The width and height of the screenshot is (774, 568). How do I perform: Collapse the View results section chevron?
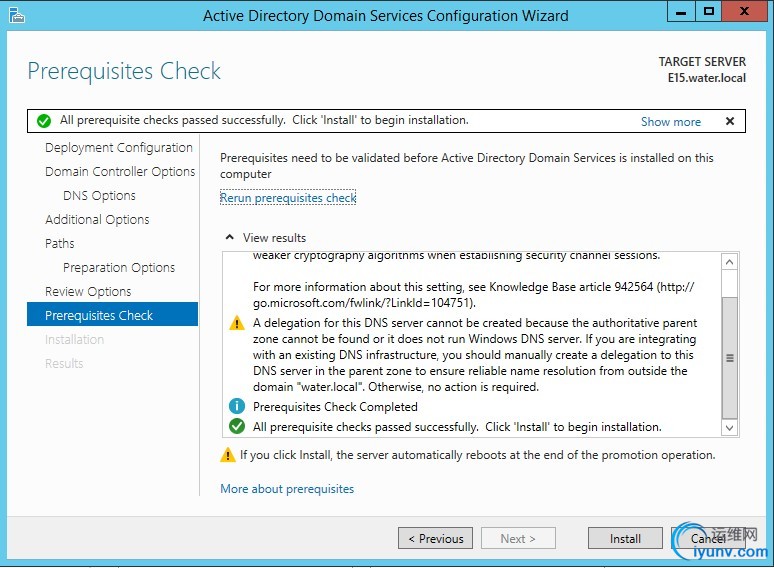[x=230, y=237]
